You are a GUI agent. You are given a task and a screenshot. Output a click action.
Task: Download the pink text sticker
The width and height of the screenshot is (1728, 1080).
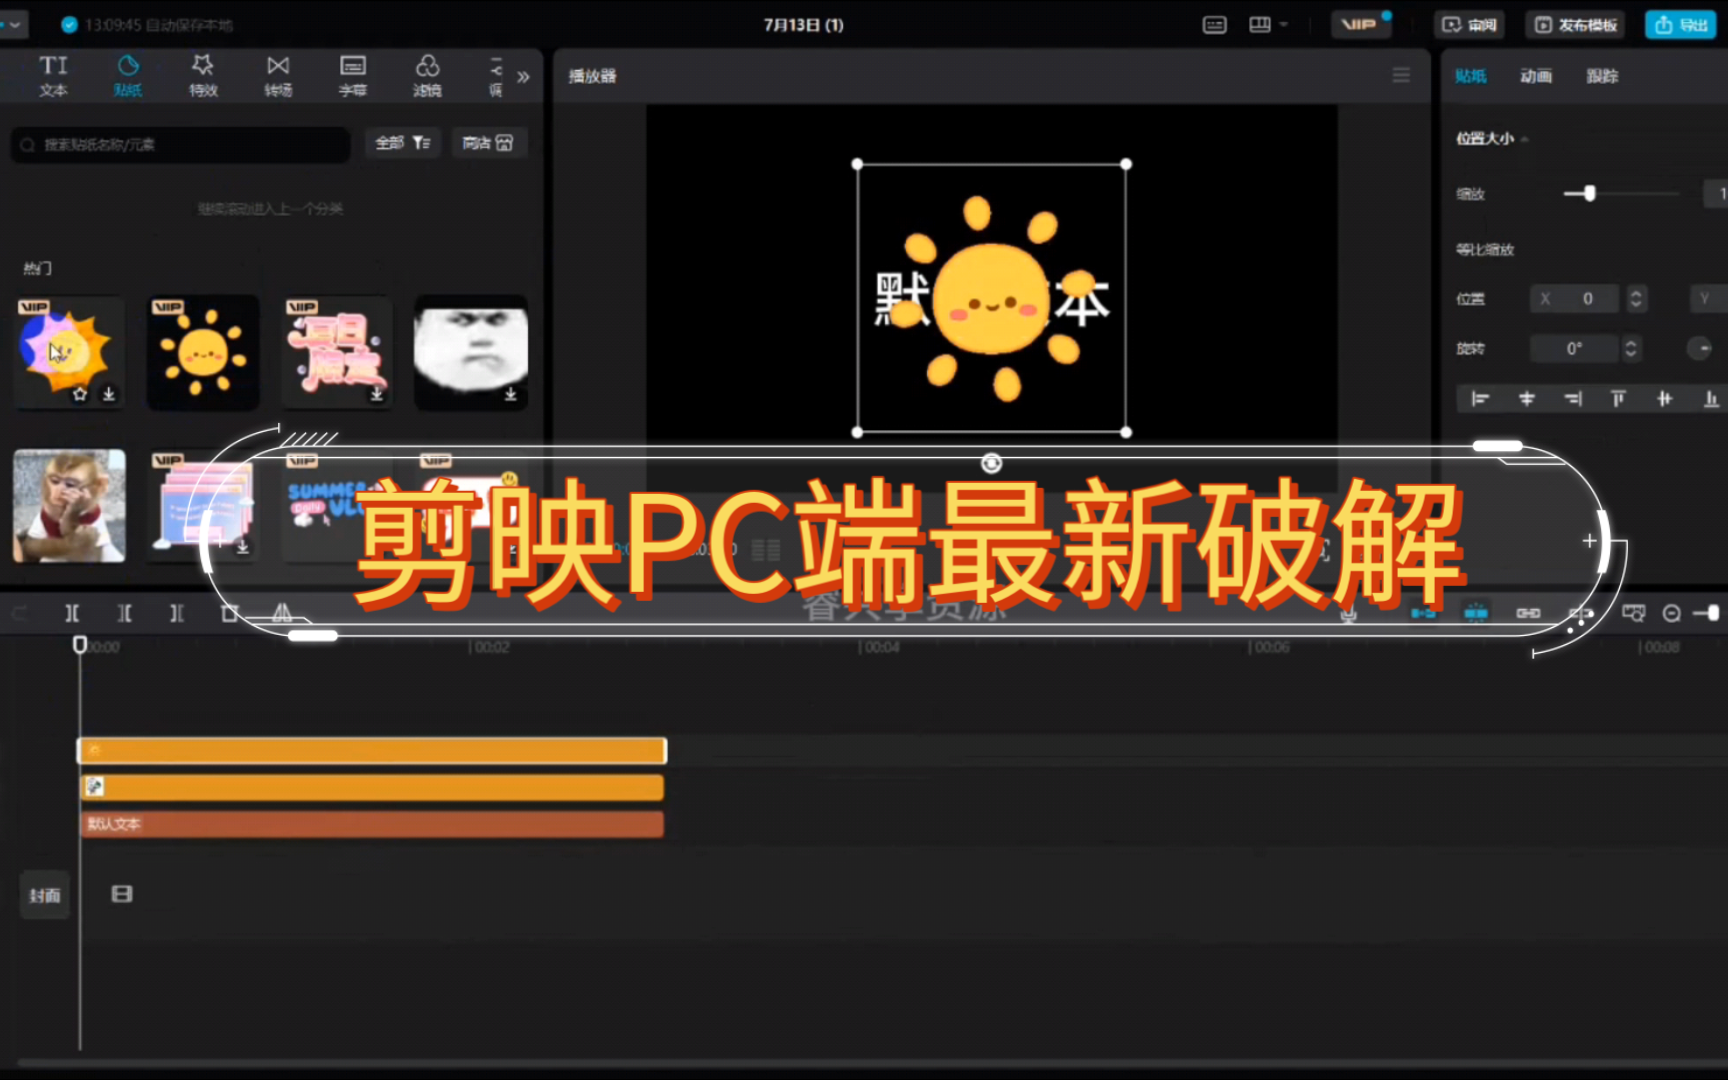point(376,394)
